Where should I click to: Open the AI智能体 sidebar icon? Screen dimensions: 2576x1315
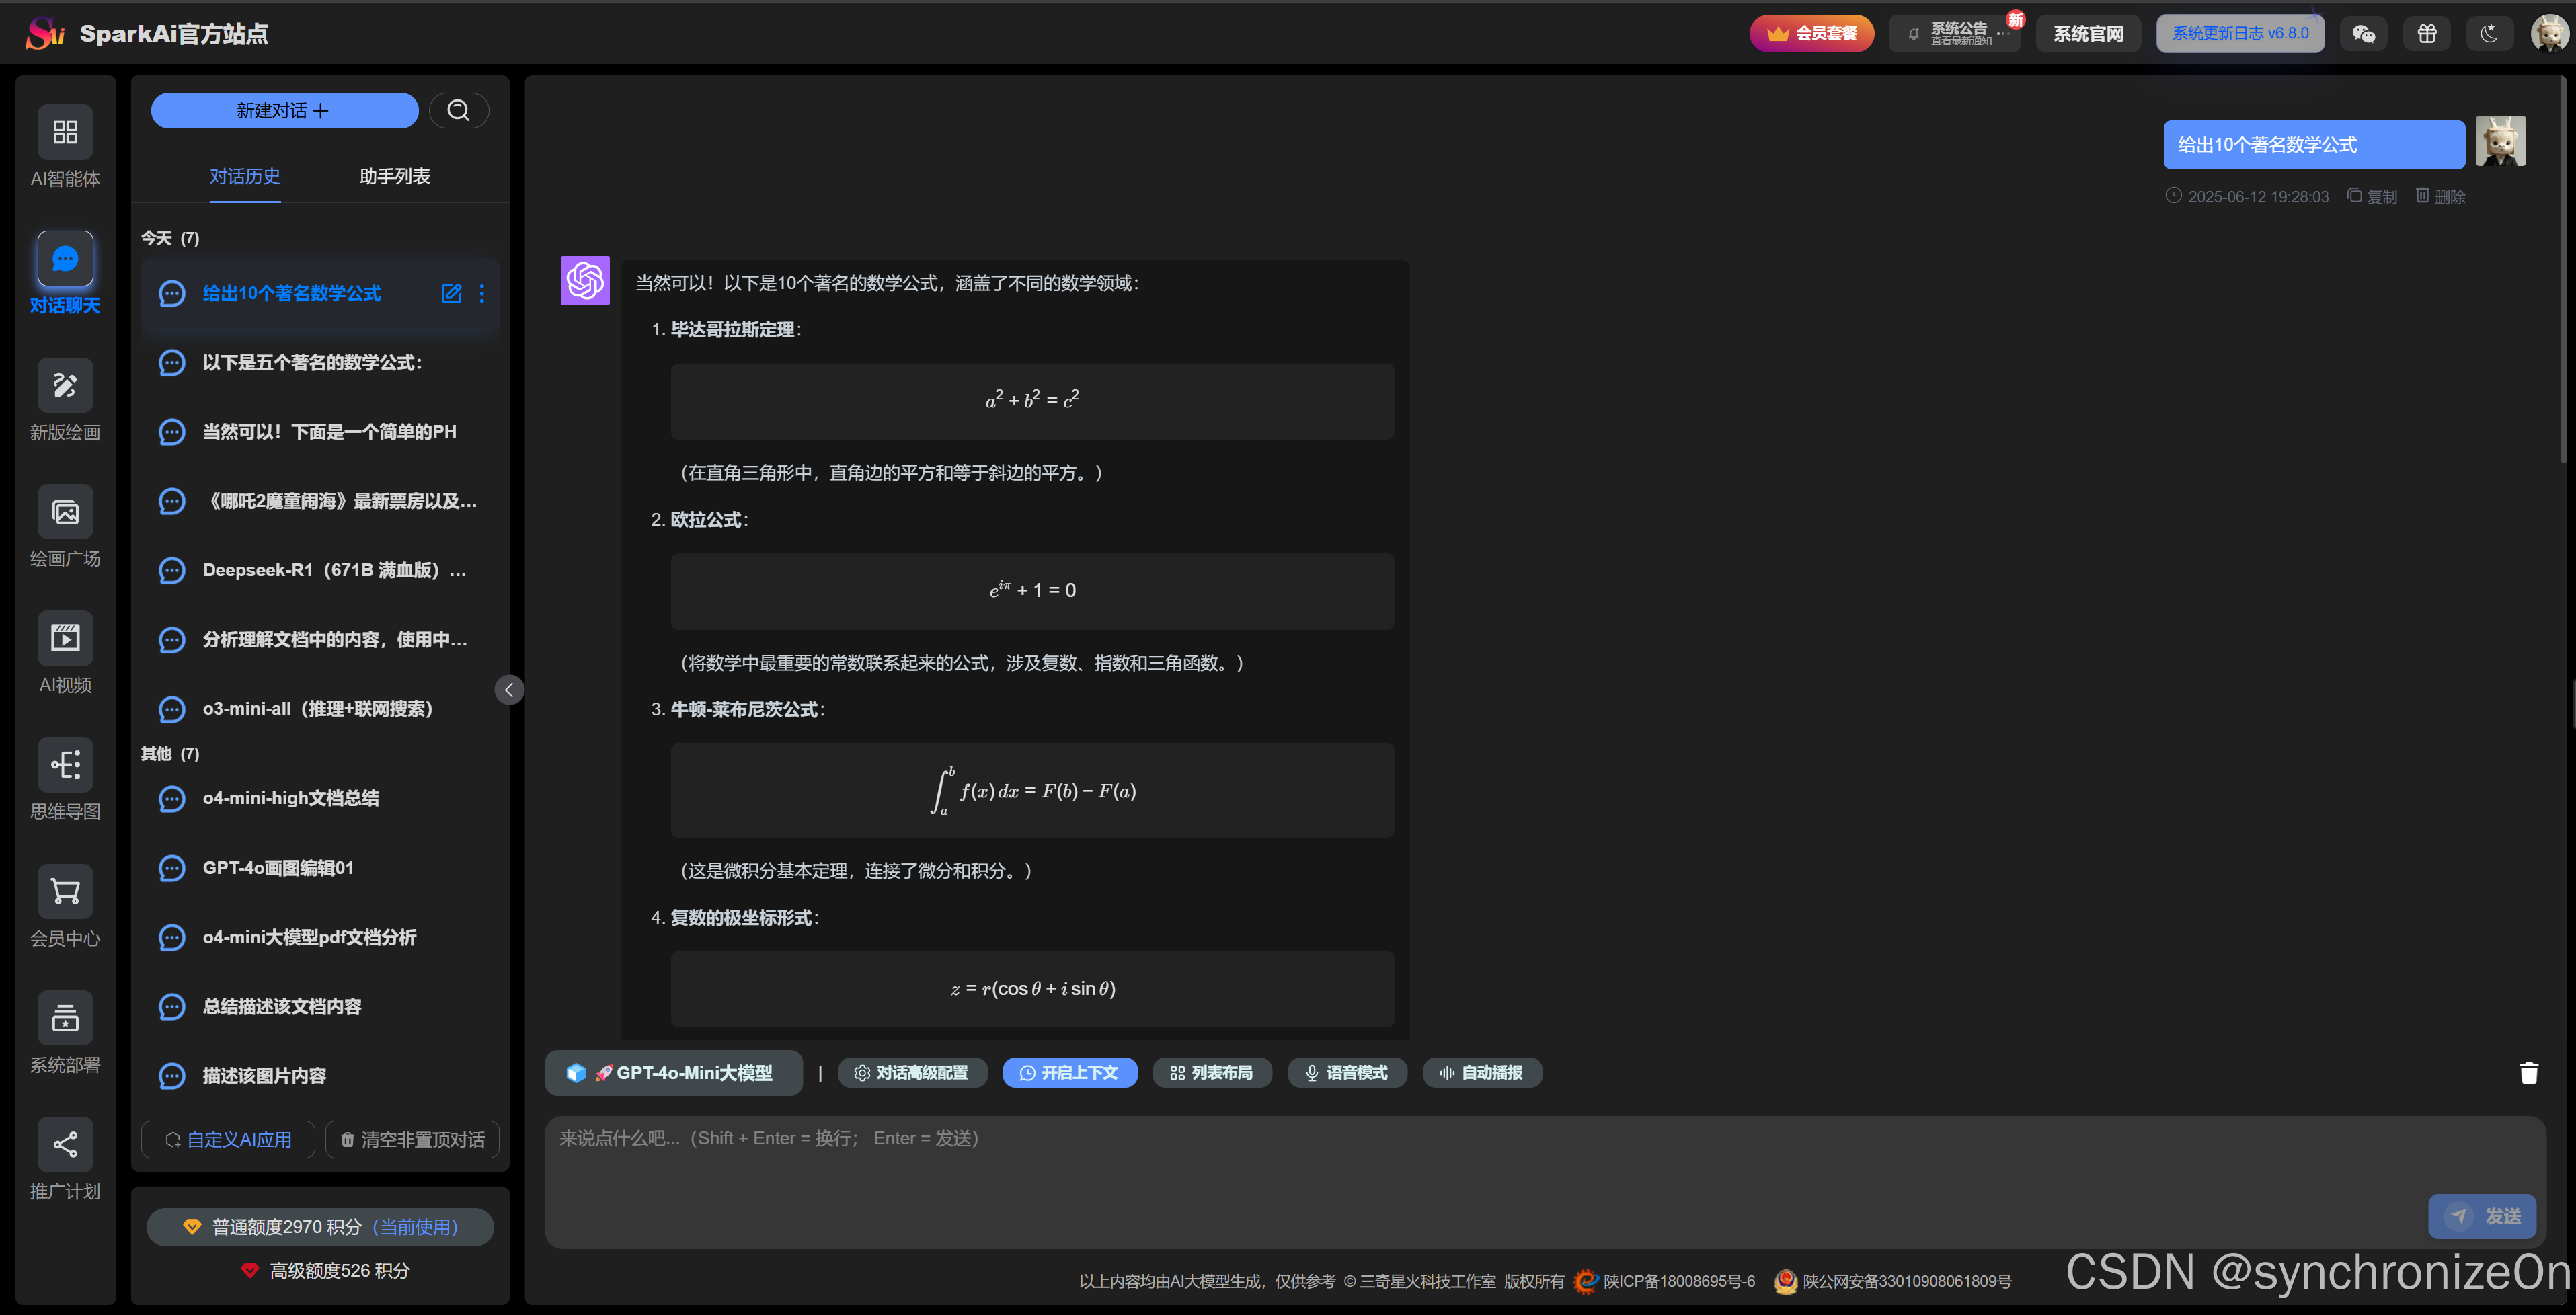[x=65, y=132]
